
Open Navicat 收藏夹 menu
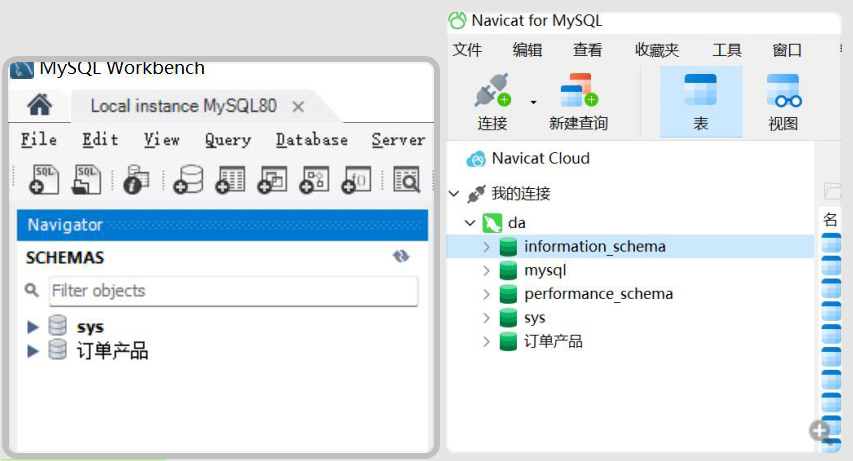coord(657,50)
